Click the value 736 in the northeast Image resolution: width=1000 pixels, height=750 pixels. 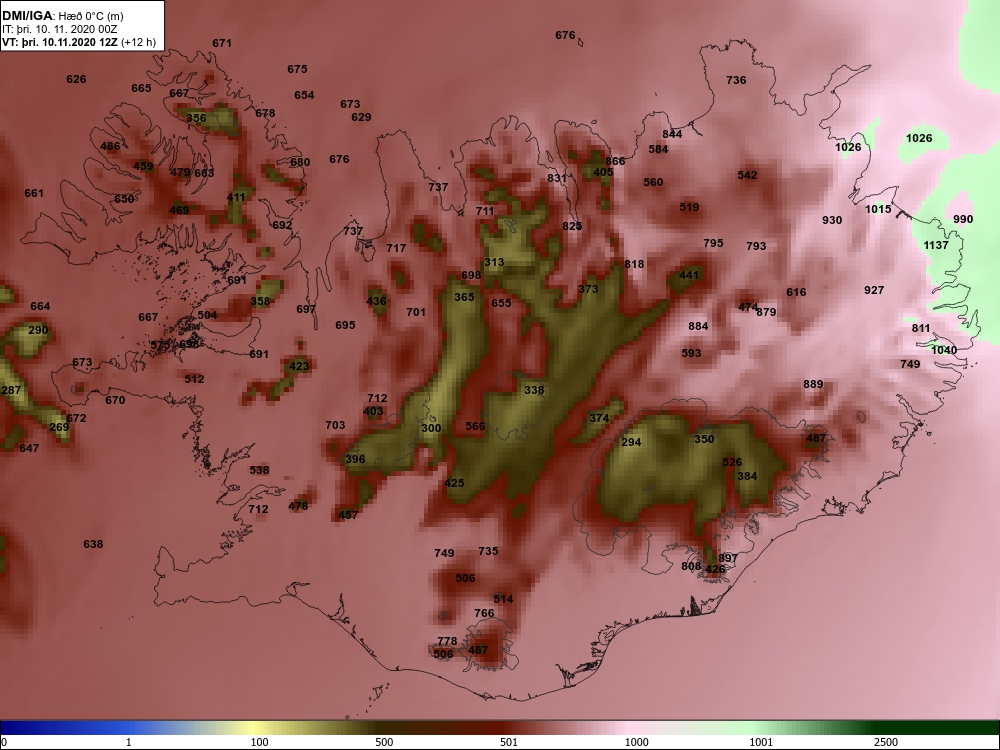[x=736, y=80]
